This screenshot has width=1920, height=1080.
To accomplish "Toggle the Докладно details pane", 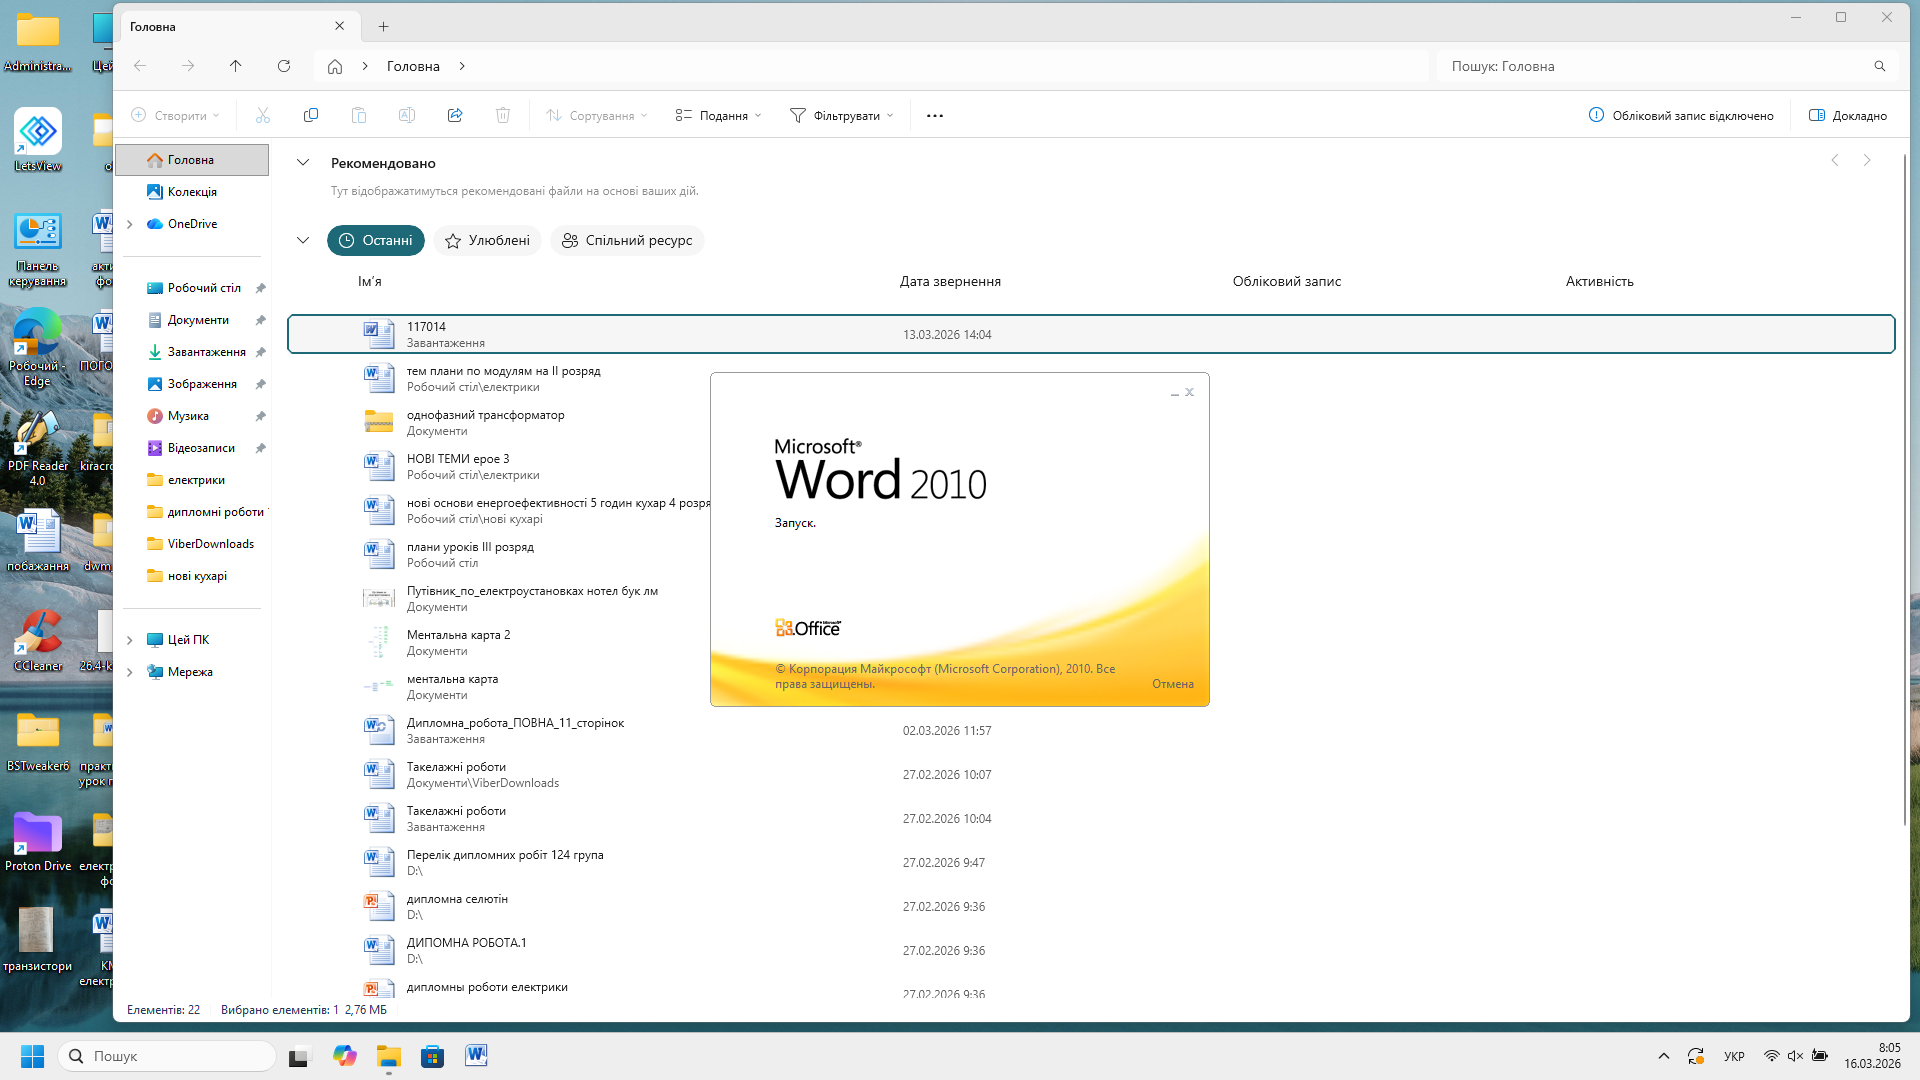I will pos(1847,116).
